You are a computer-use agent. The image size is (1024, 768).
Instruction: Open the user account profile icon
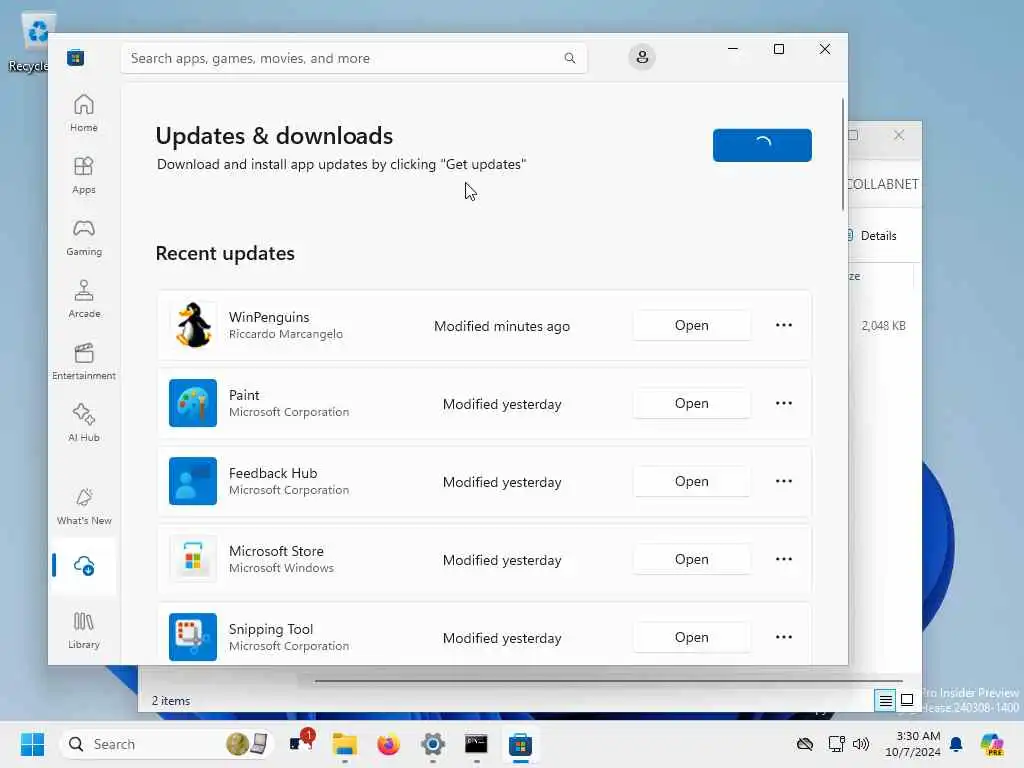pyautogui.click(x=642, y=57)
